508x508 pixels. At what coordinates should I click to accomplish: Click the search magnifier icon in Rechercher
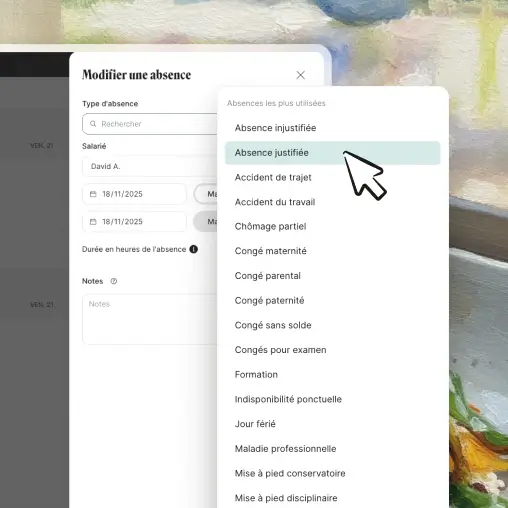(x=93, y=124)
